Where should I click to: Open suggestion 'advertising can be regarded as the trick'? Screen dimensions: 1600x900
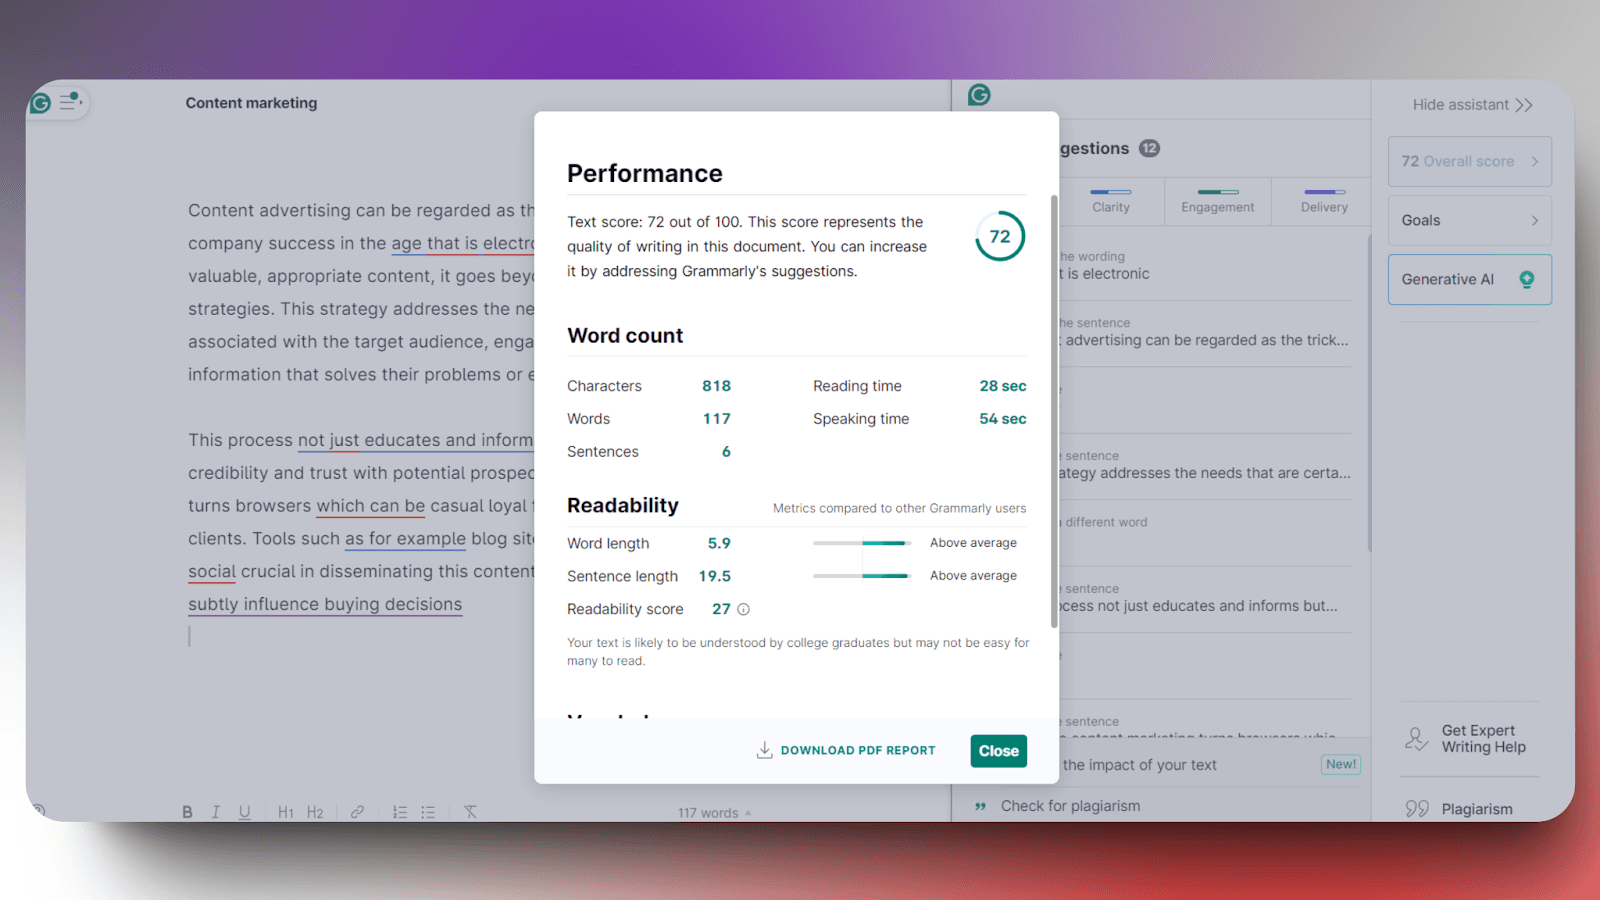point(1205,332)
